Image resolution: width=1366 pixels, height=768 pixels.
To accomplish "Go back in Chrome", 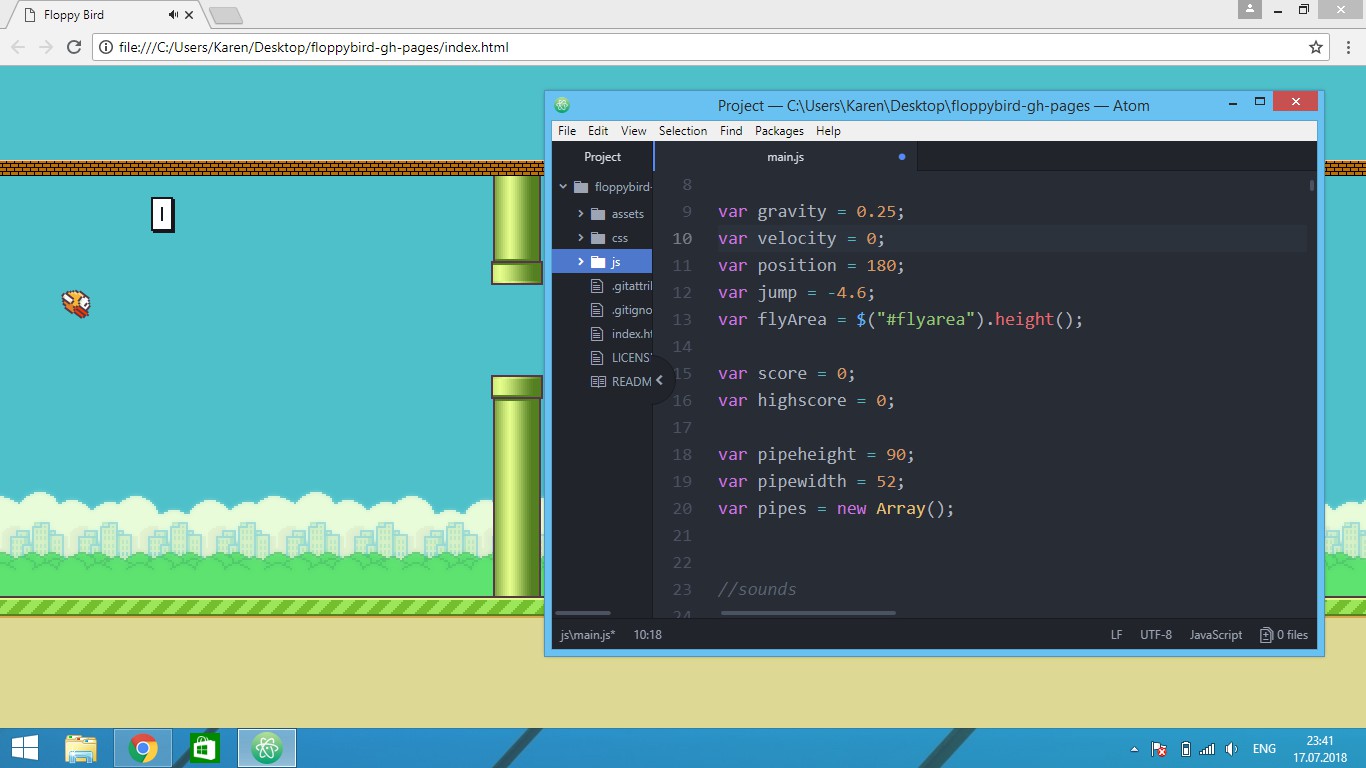I will click(x=19, y=47).
